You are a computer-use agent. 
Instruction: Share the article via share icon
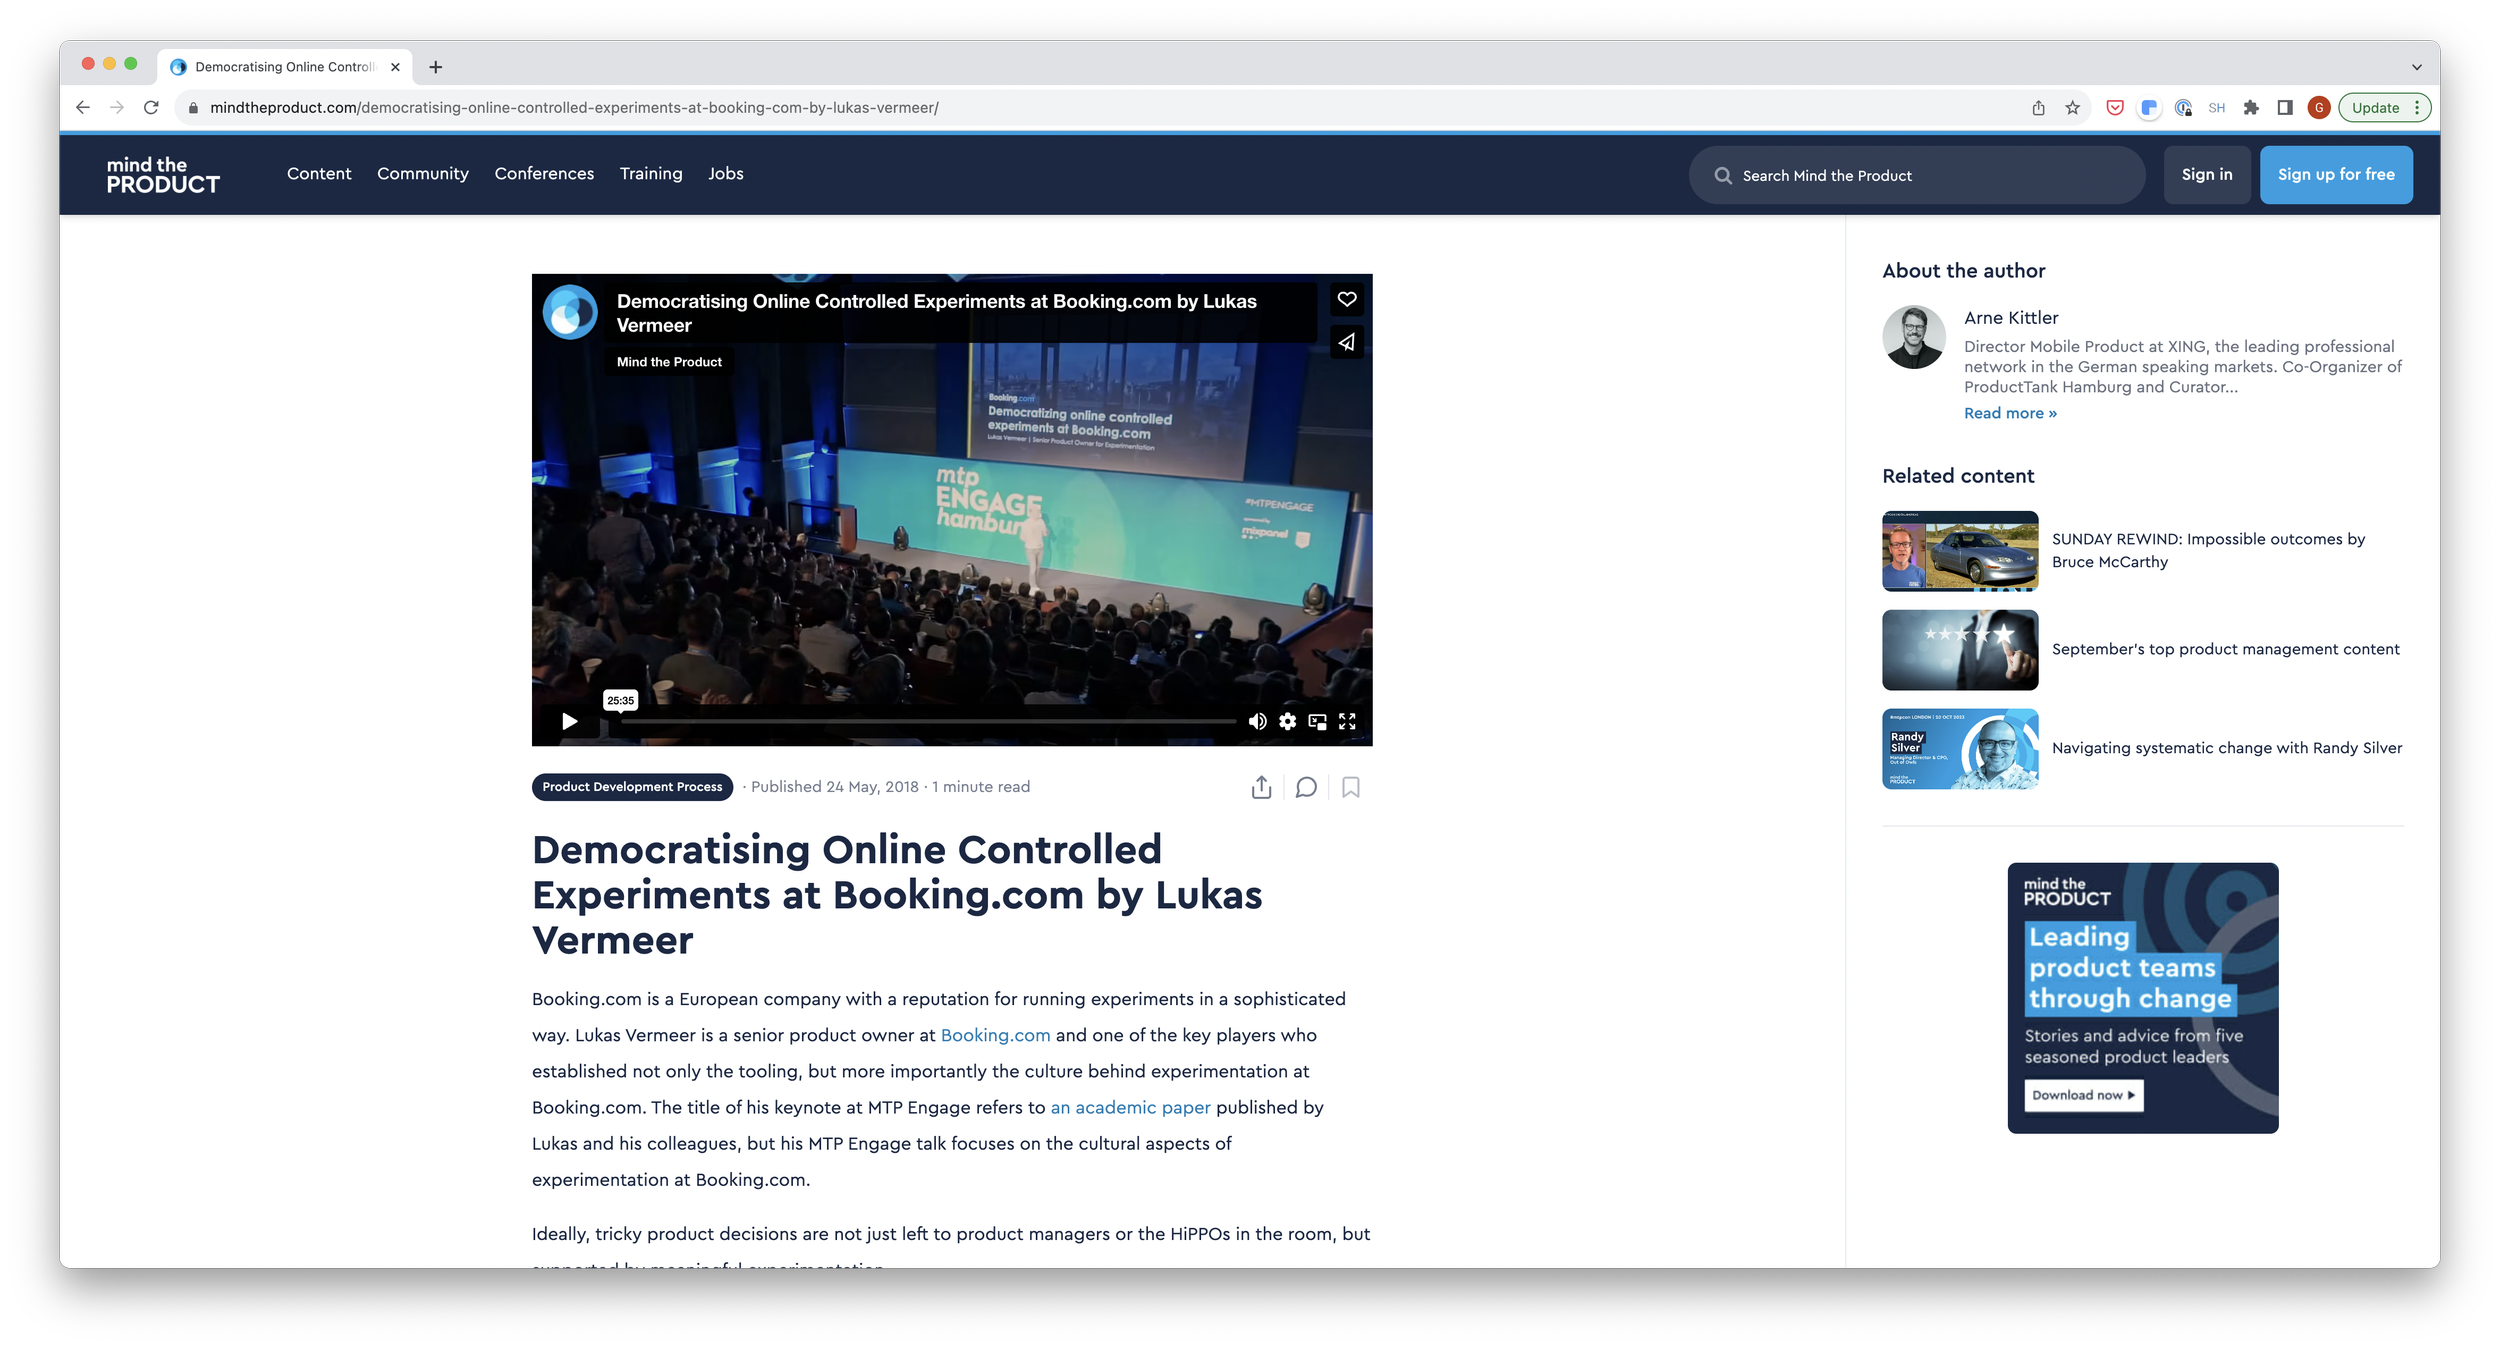click(x=1261, y=787)
